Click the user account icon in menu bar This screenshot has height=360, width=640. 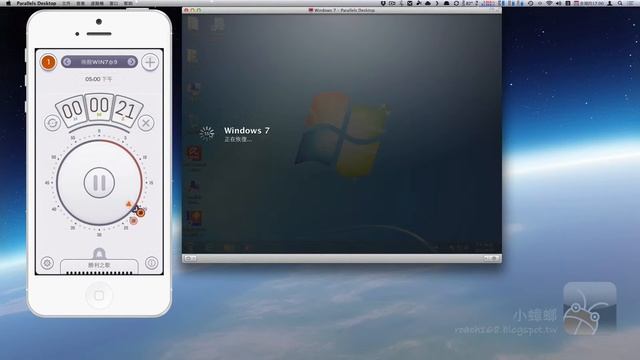click(x=610, y=3)
